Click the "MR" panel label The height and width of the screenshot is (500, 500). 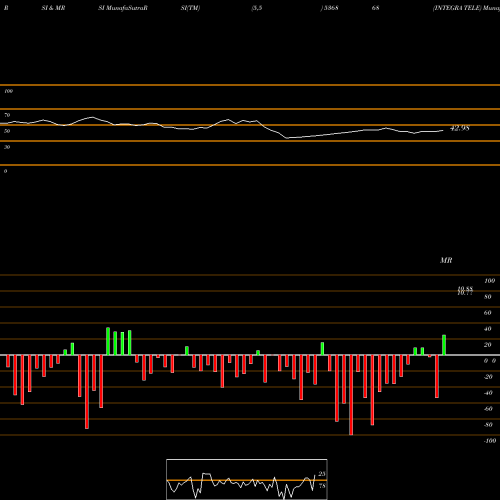pyautogui.click(x=446, y=260)
